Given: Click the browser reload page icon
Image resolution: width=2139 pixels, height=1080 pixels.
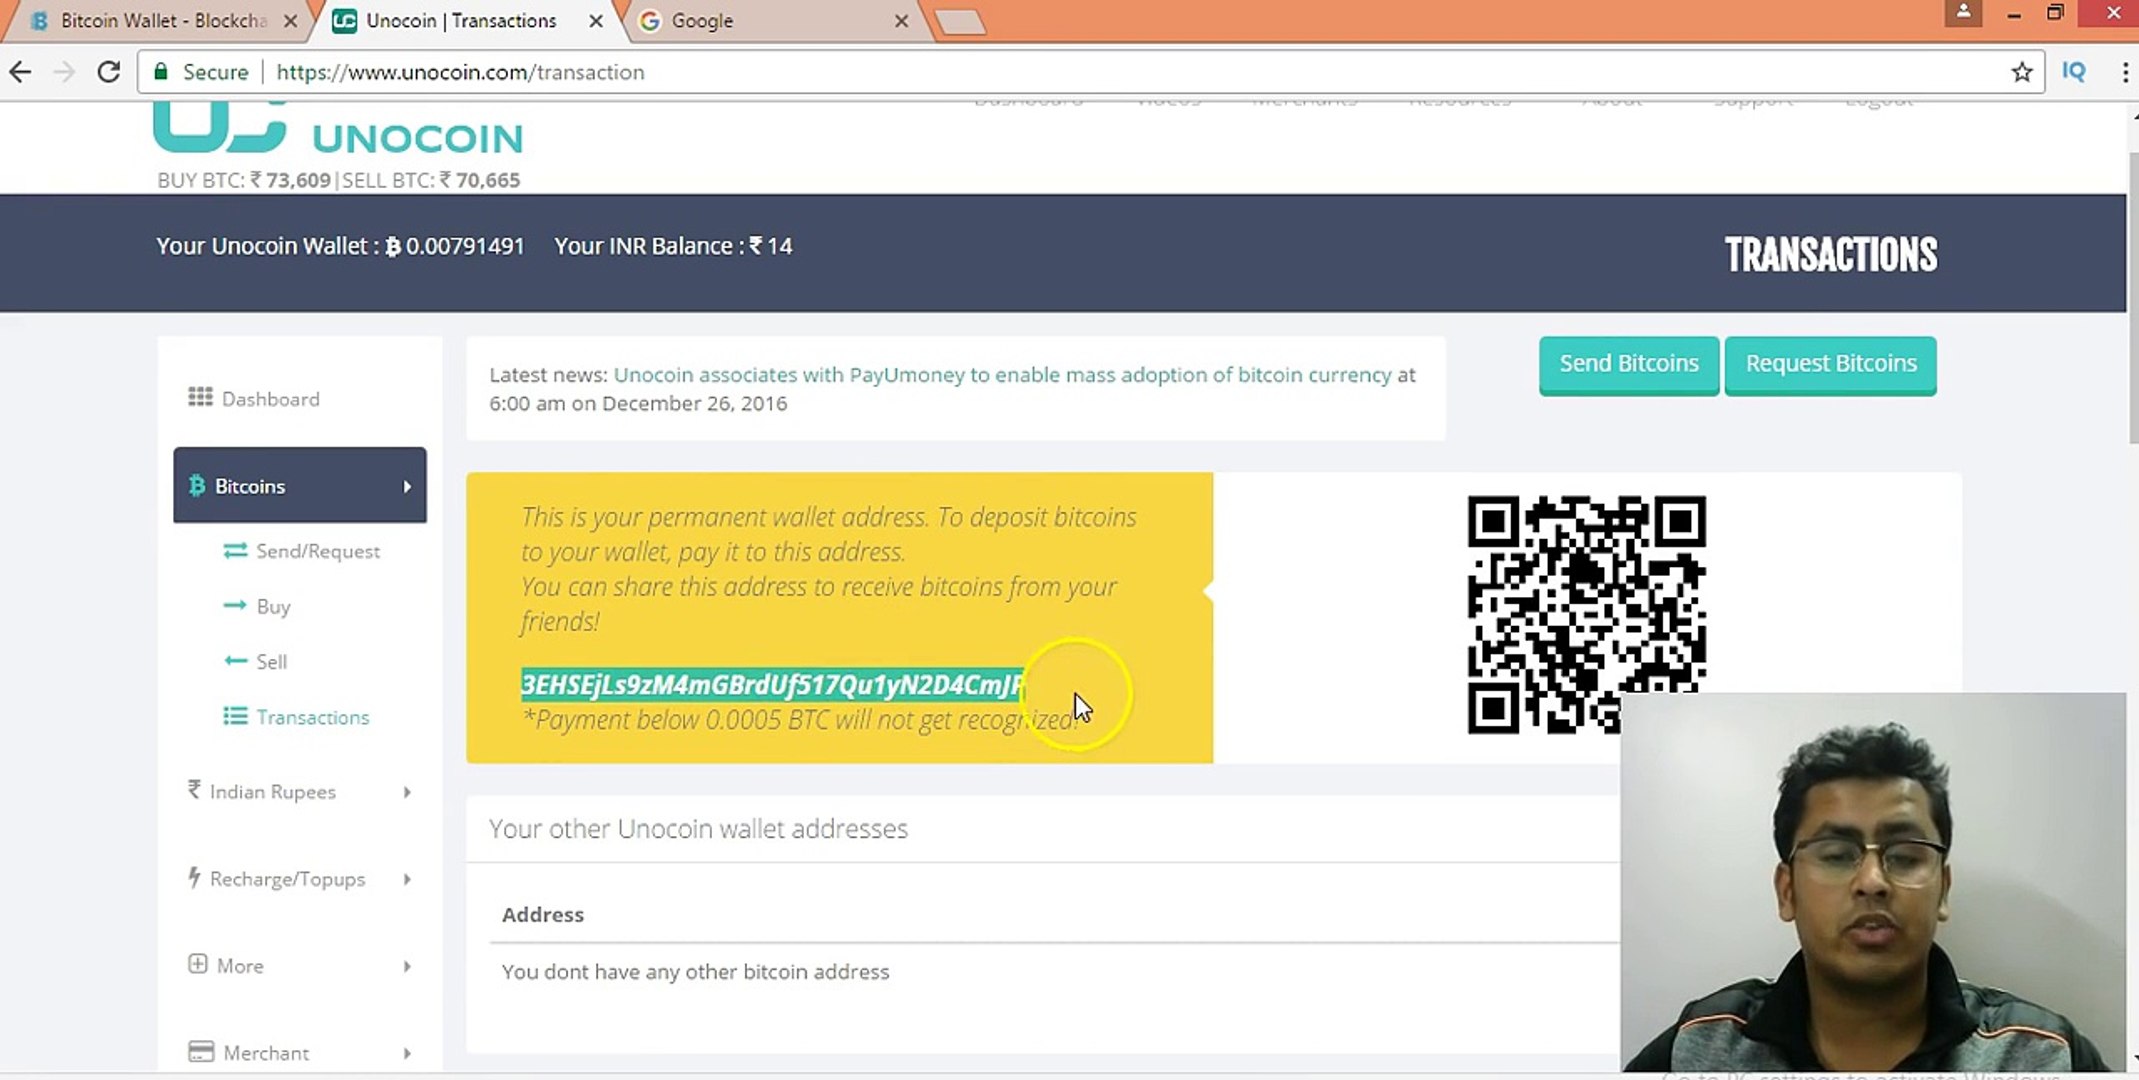Looking at the screenshot, I should [x=109, y=72].
